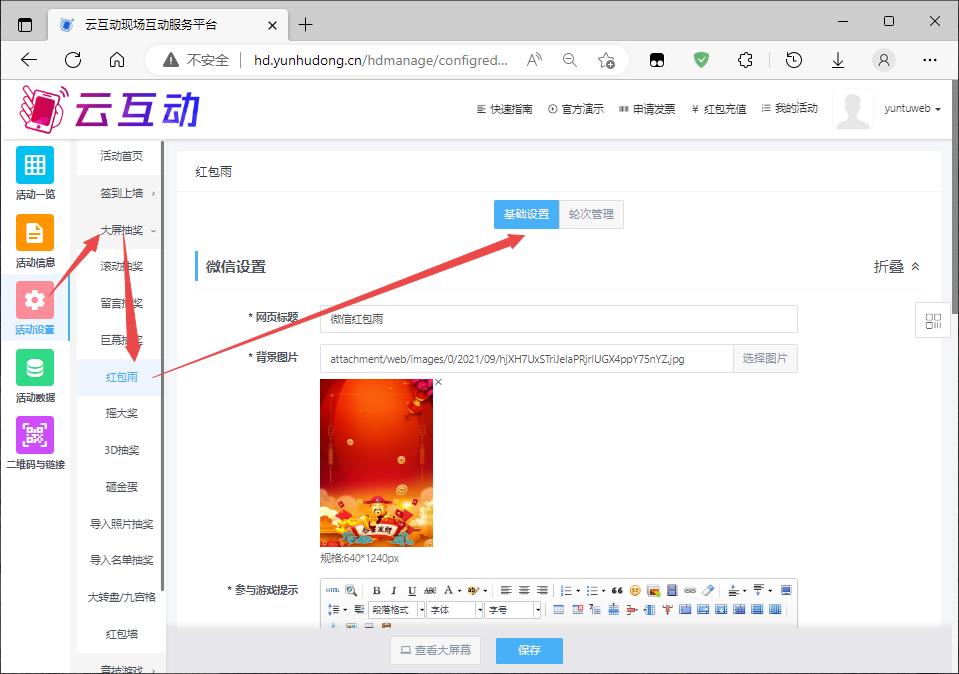Open the 快速指南 link
This screenshot has height=674, width=959.
(x=505, y=109)
